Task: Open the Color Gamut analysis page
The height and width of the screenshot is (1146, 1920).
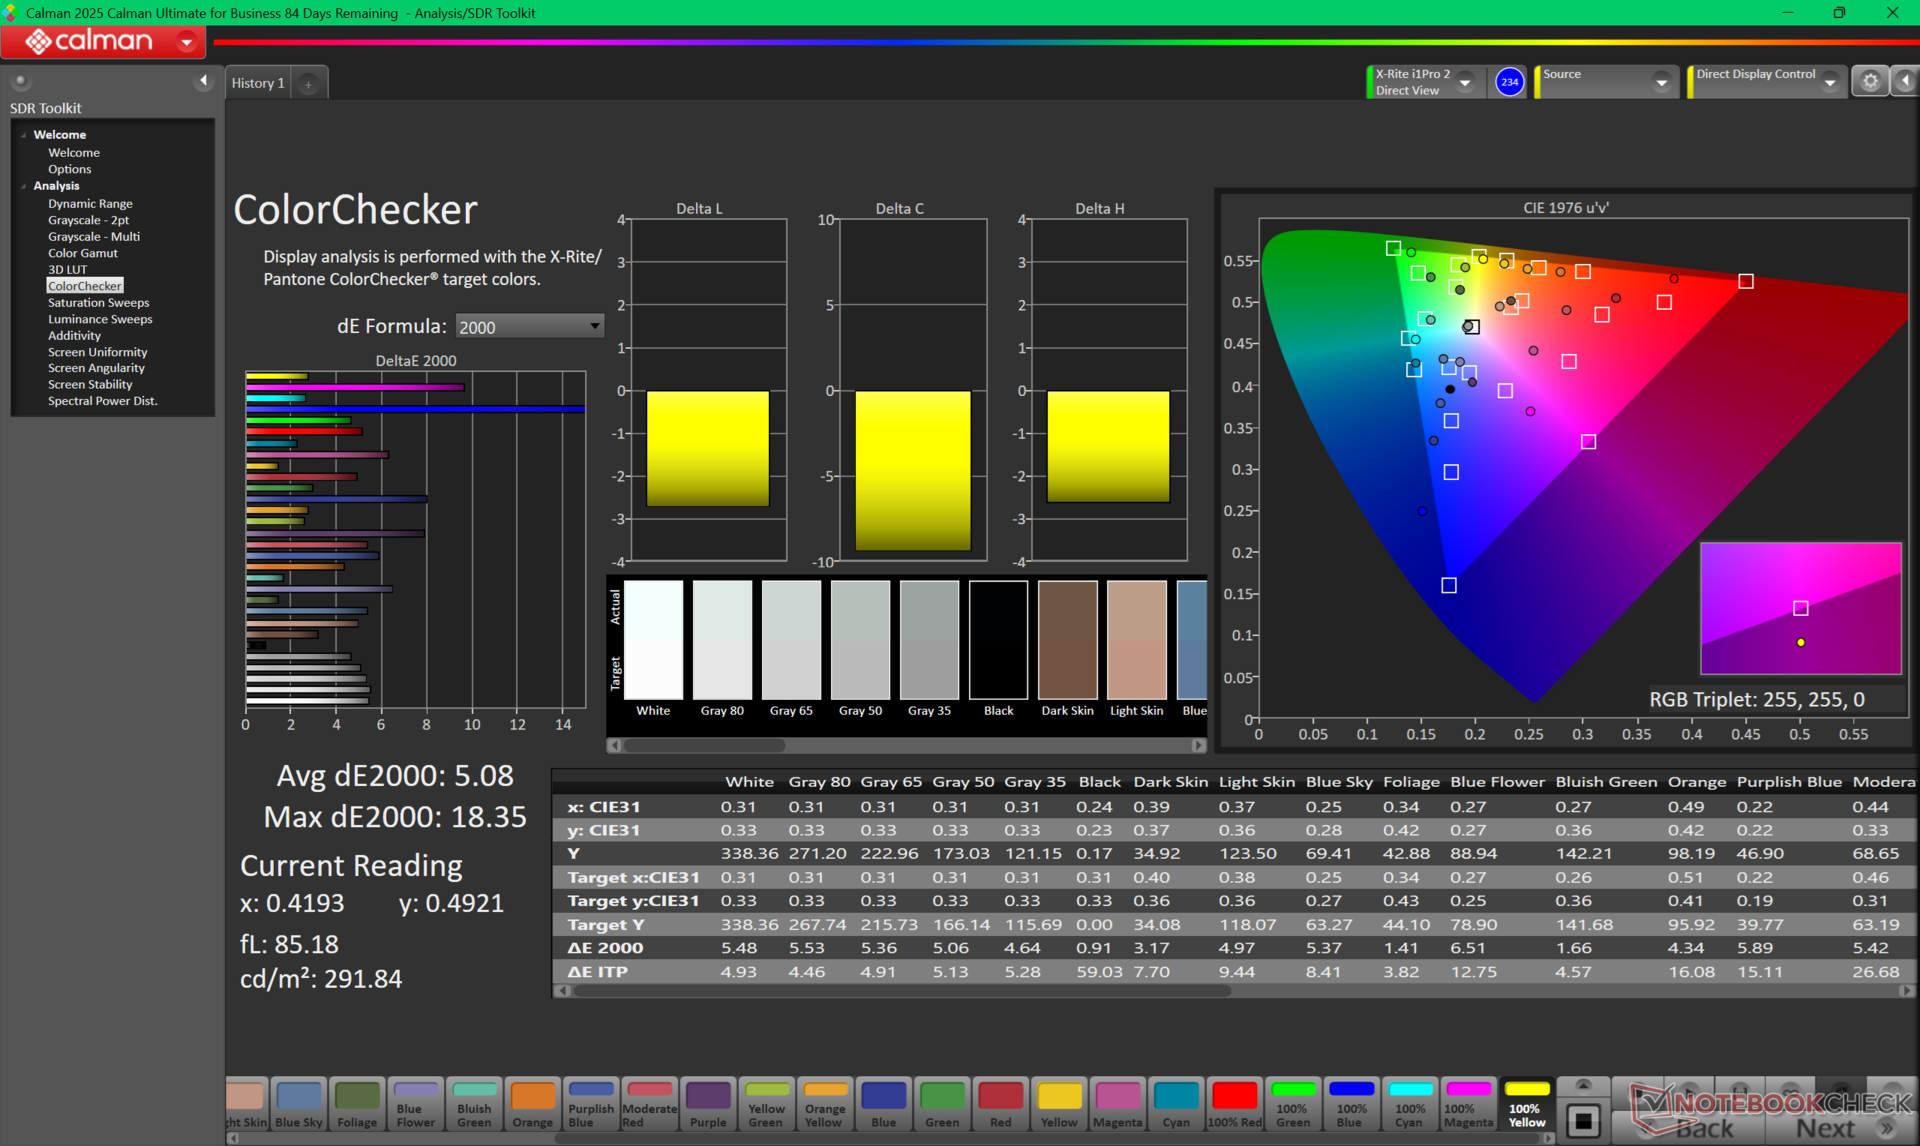Action: click(x=82, y=253)
